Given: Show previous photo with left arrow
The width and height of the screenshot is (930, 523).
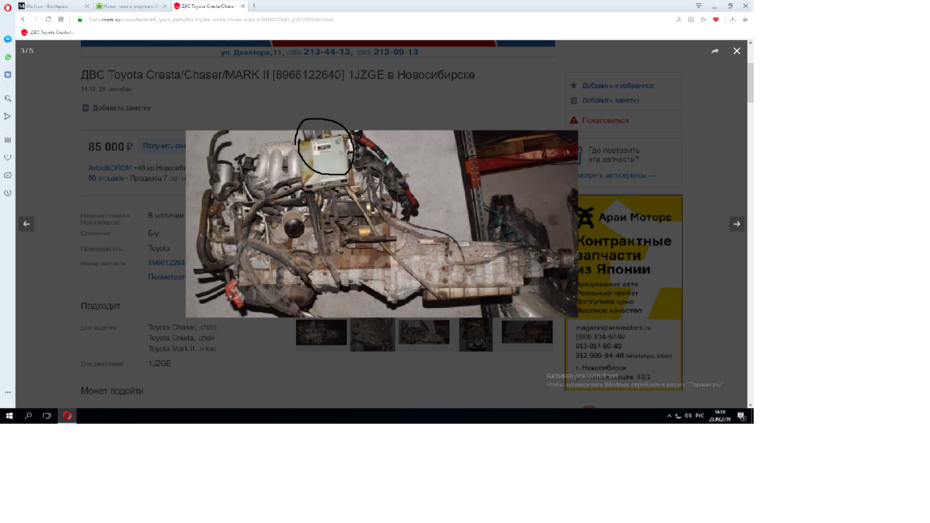Looking at the screenshot, I should click(26, 224).
